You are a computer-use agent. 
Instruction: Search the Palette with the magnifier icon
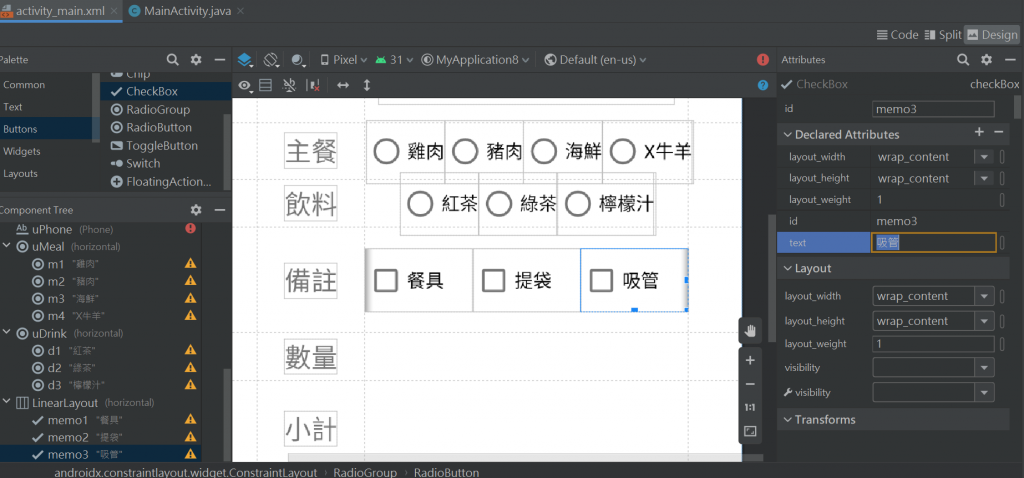172,59
